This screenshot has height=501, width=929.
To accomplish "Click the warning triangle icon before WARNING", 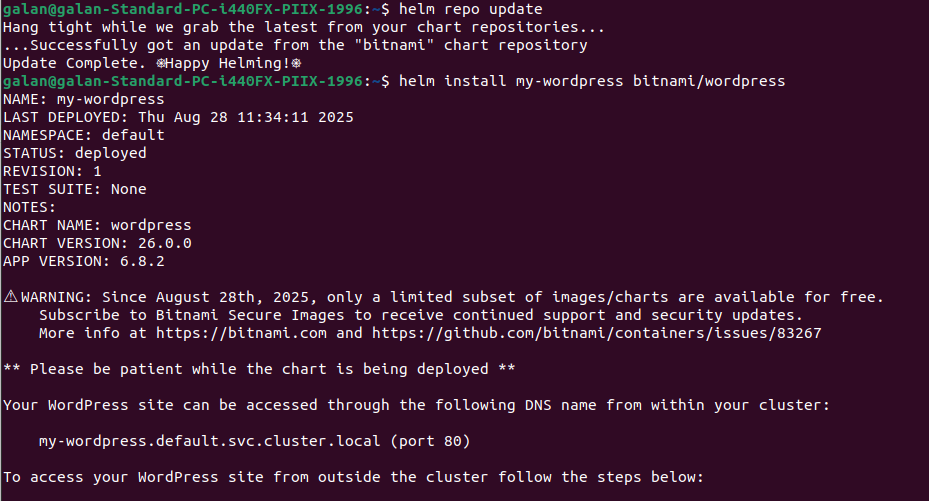I will pyautogui.click(x=11, y=296).
